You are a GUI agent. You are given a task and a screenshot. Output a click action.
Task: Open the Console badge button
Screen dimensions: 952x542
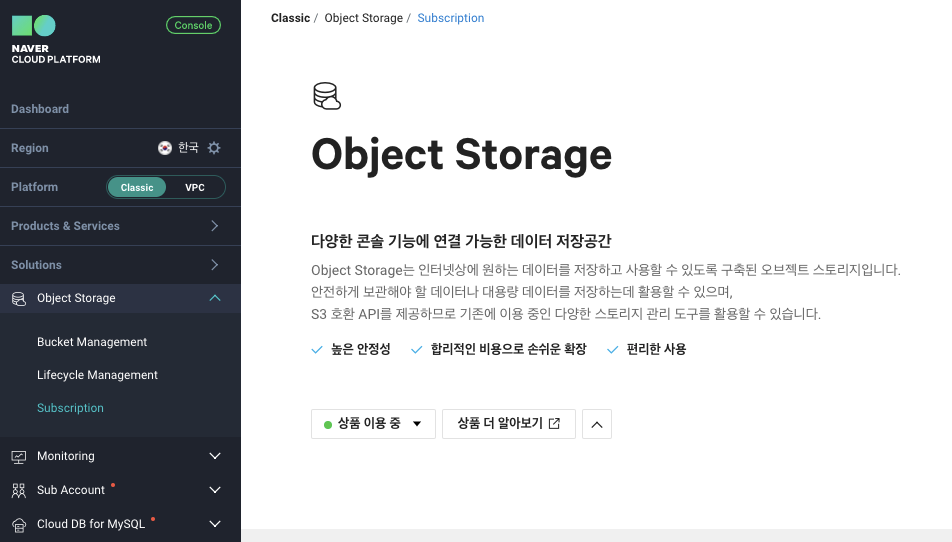[193, 25]
